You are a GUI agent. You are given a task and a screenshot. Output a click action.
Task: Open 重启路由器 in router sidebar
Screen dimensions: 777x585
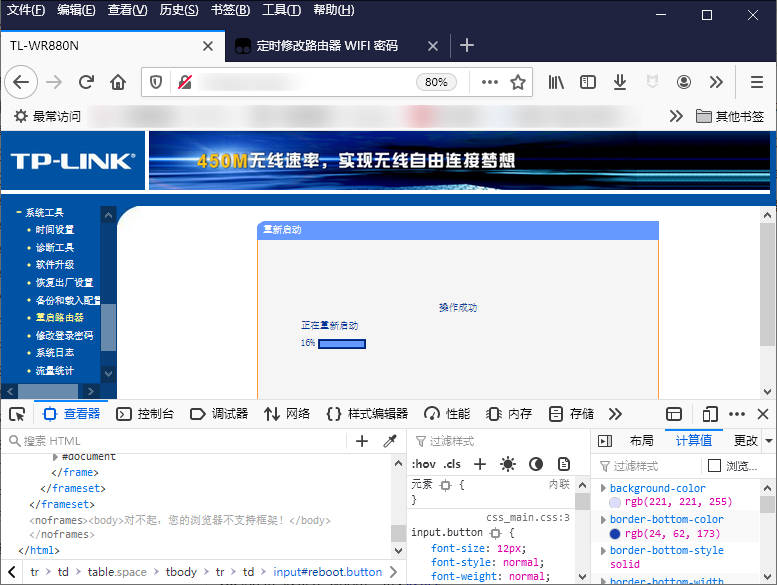(x=59, y=318)
